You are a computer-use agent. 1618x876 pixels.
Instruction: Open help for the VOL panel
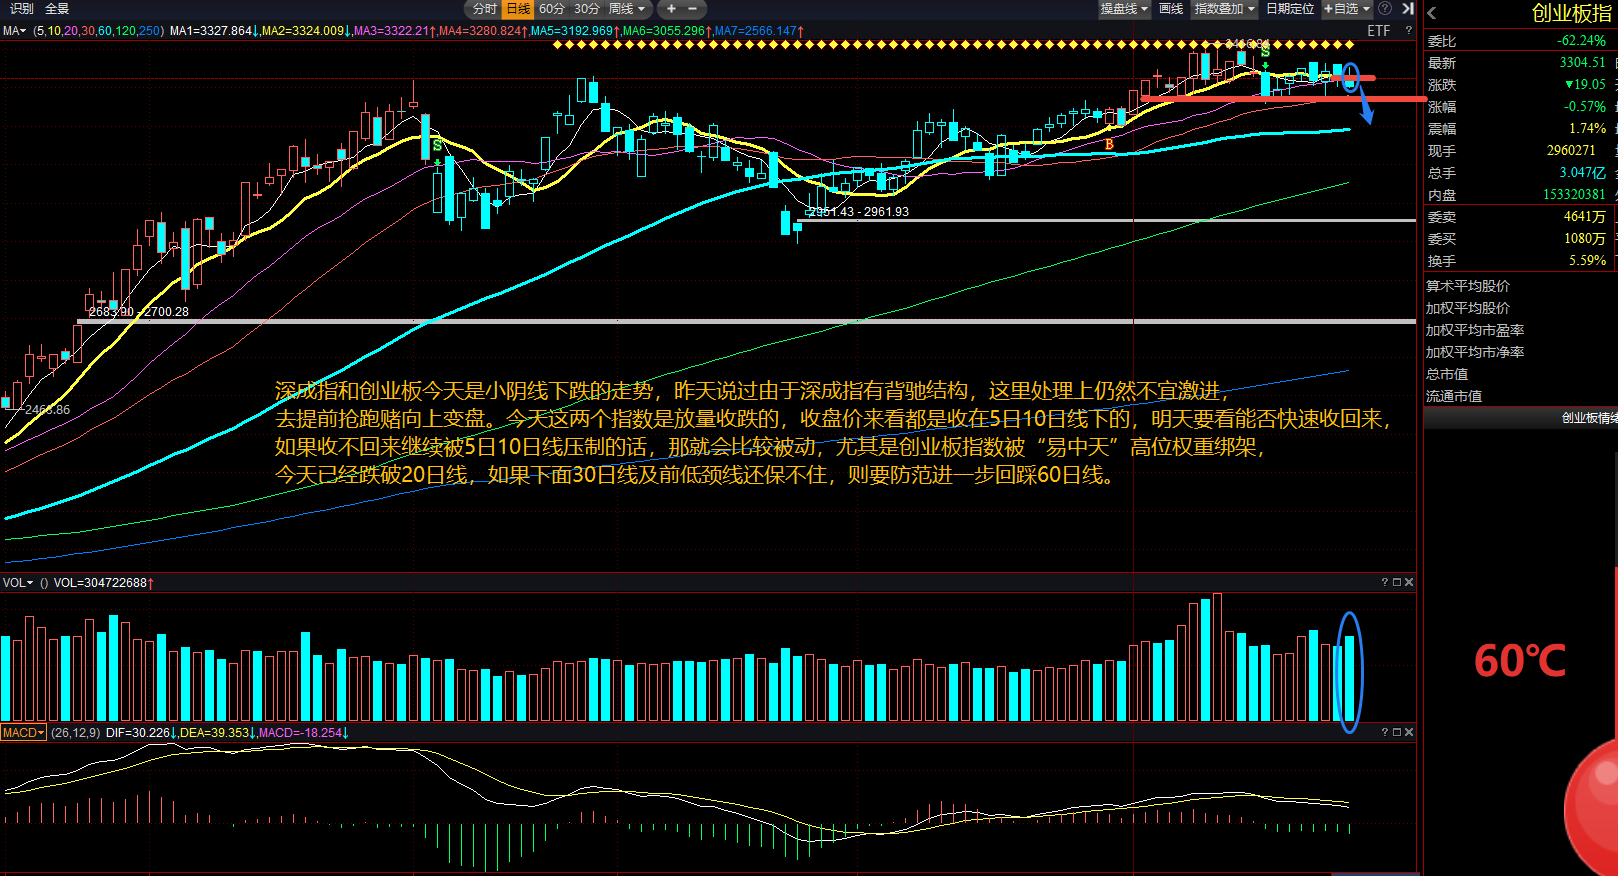coord(1385,582)
